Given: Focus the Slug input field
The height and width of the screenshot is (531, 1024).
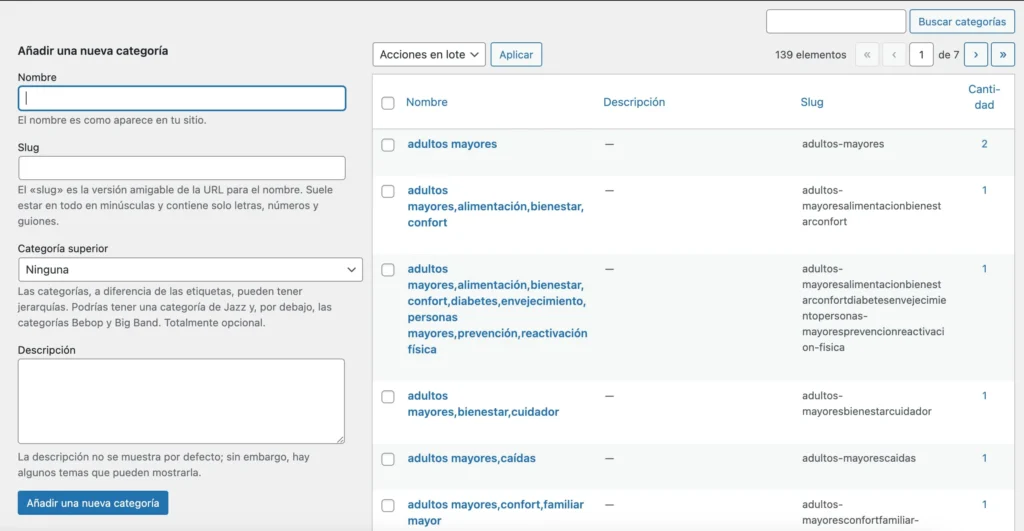Looking at the screenshot, I should [182, 168].
